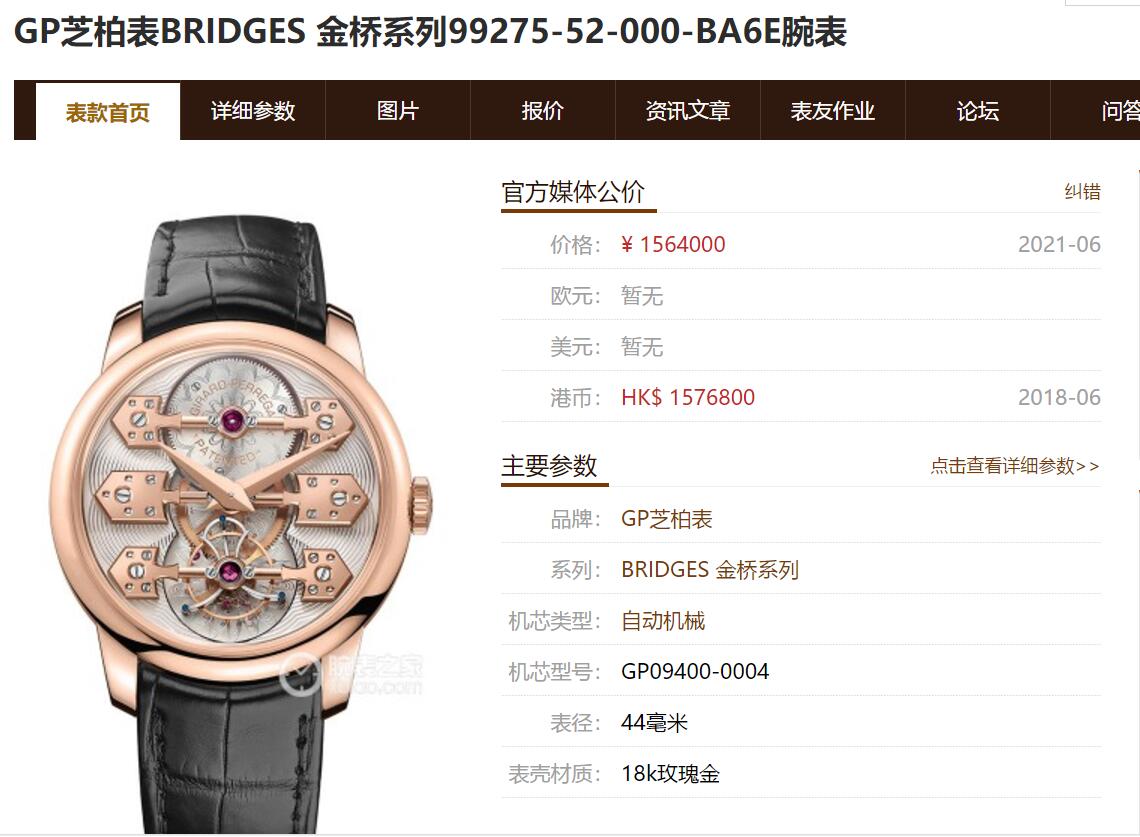Image resolution: width=1140 pixels, height=837 pixels.
Task: Click the 主要参数 section heading
Action: tap(549, 465)
